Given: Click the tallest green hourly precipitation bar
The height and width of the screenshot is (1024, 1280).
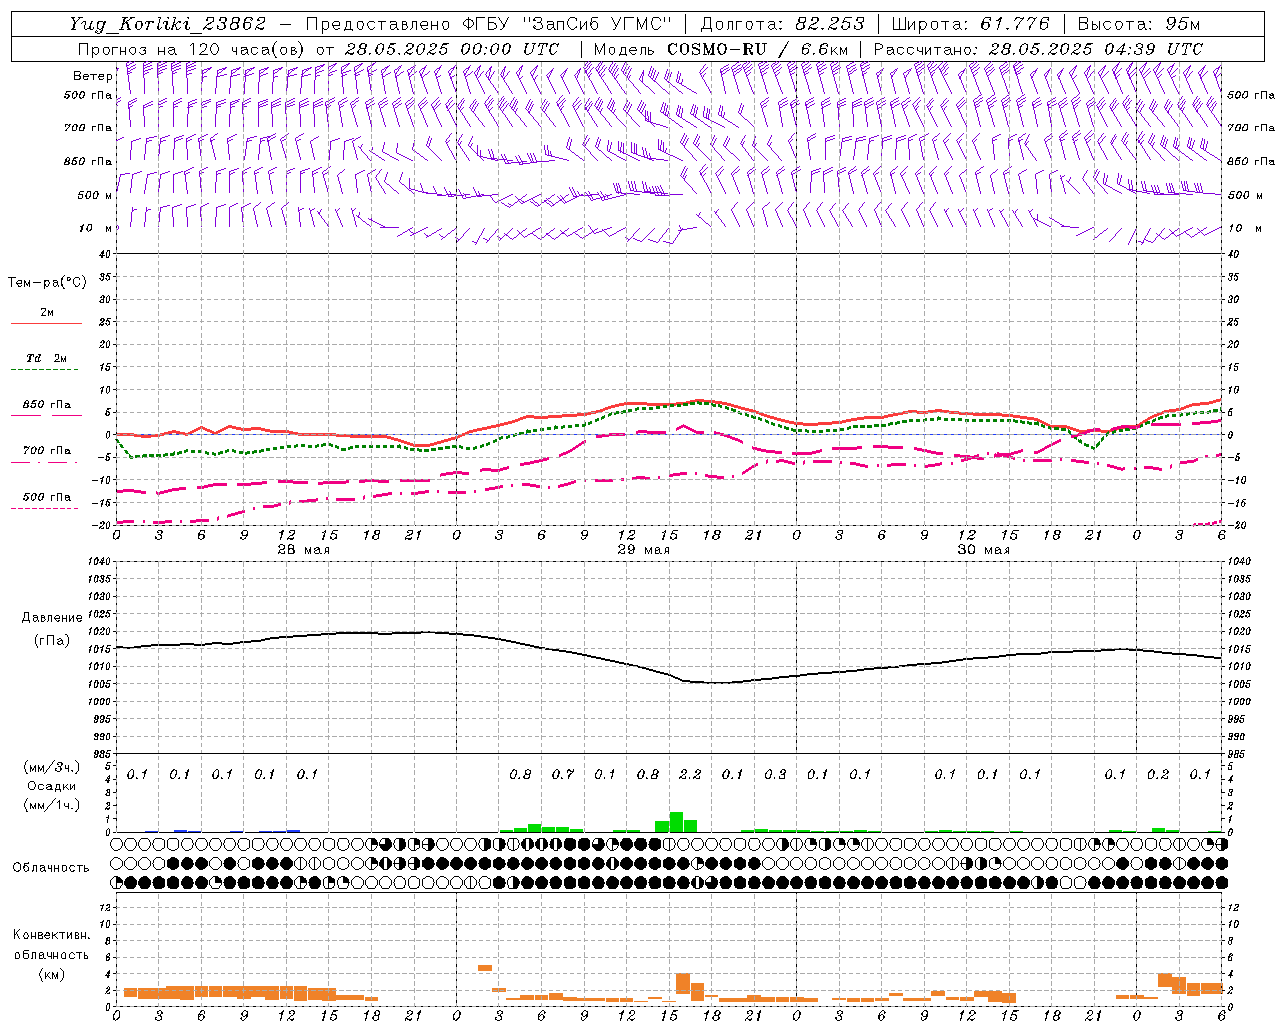Looking at the screenshot, I should [677, 822].
